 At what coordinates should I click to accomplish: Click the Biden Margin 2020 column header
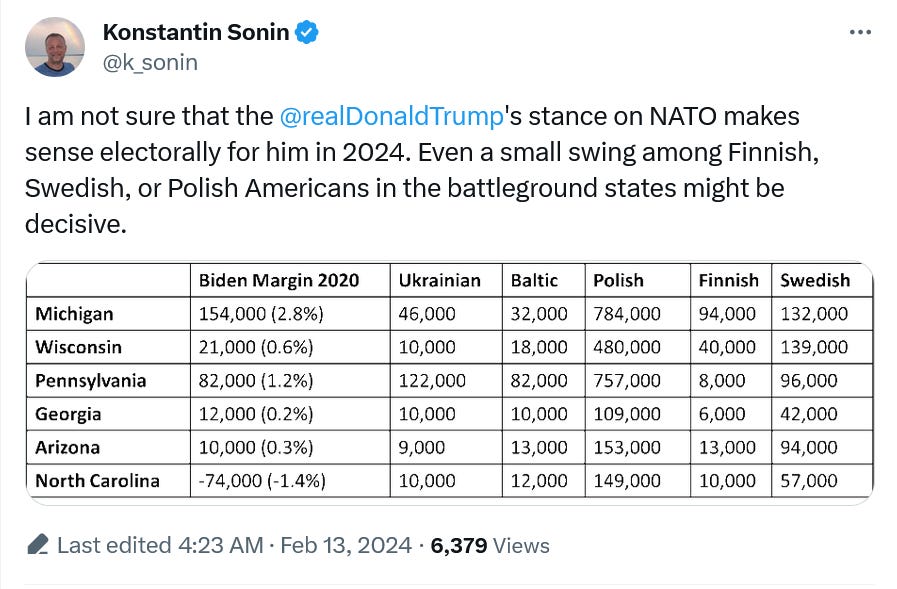(x=279, y=280)
